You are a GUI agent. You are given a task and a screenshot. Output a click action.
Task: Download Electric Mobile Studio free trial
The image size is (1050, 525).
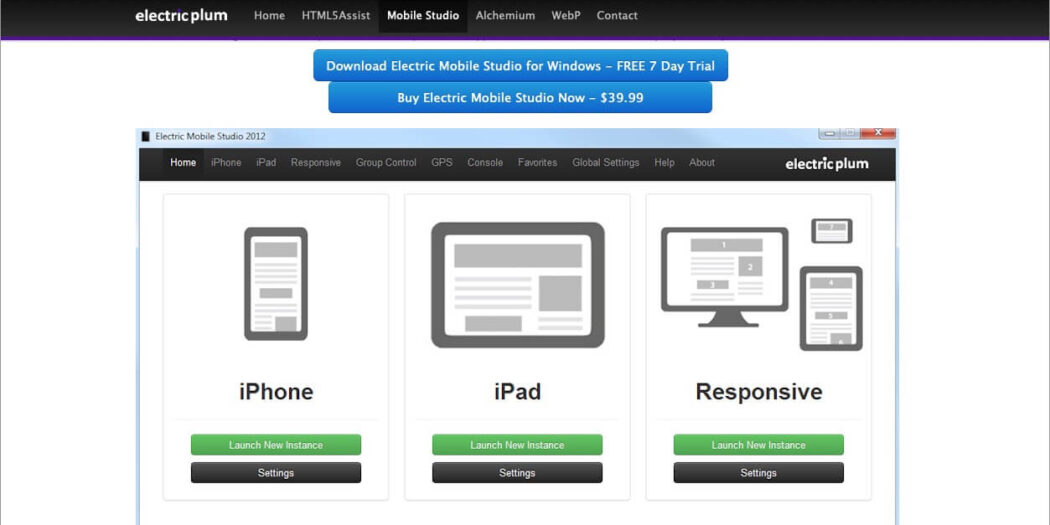tap(520, 66)
